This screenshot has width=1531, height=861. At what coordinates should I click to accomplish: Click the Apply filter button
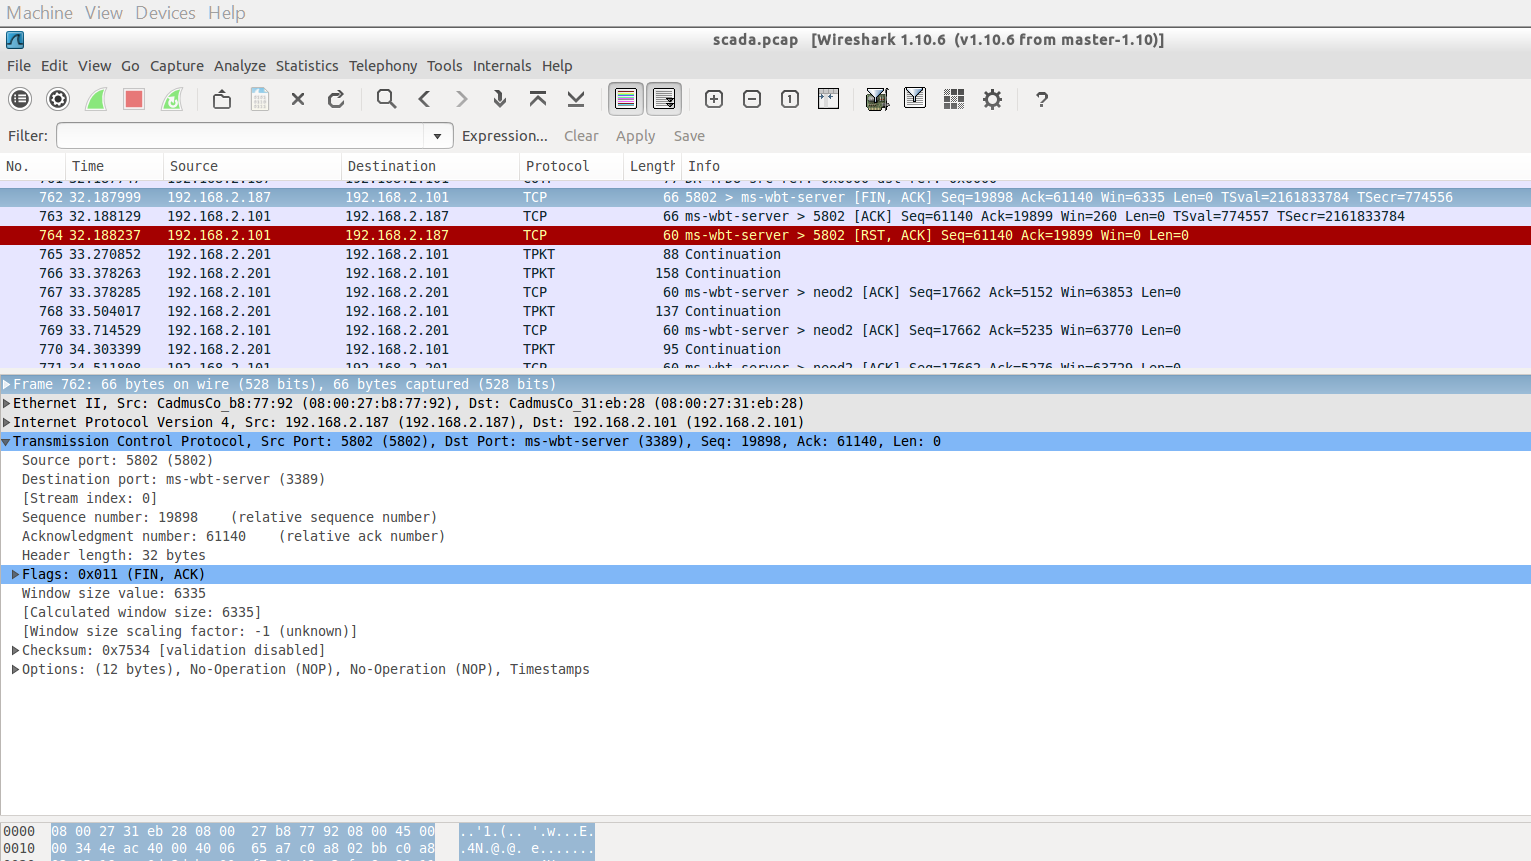(x=636, y=136)
